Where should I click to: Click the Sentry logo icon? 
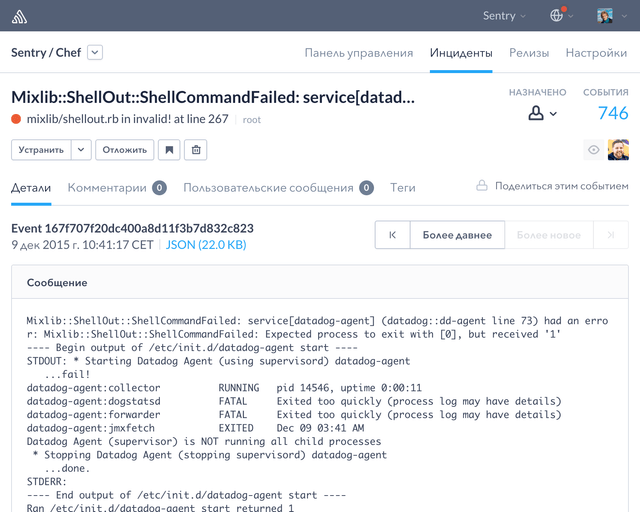point(19,16)
